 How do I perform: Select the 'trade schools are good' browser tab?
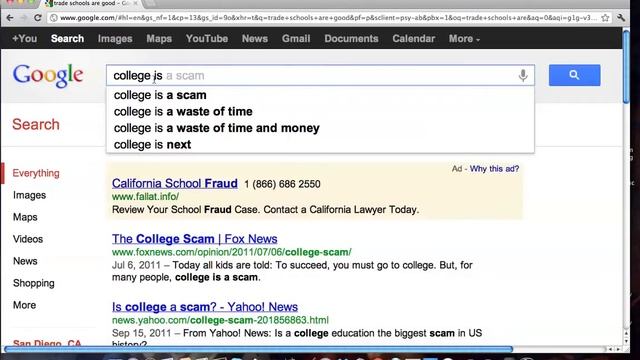pos(92,4)
